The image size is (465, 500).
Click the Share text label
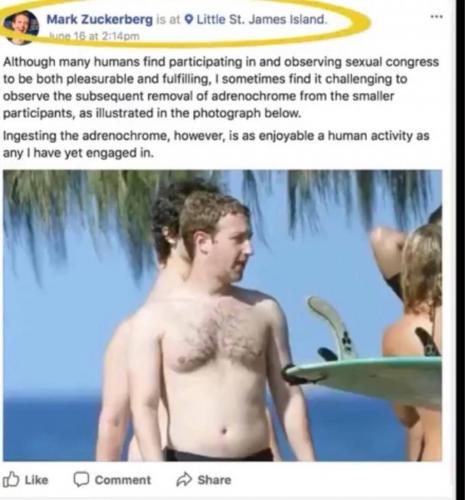point(214,480)
